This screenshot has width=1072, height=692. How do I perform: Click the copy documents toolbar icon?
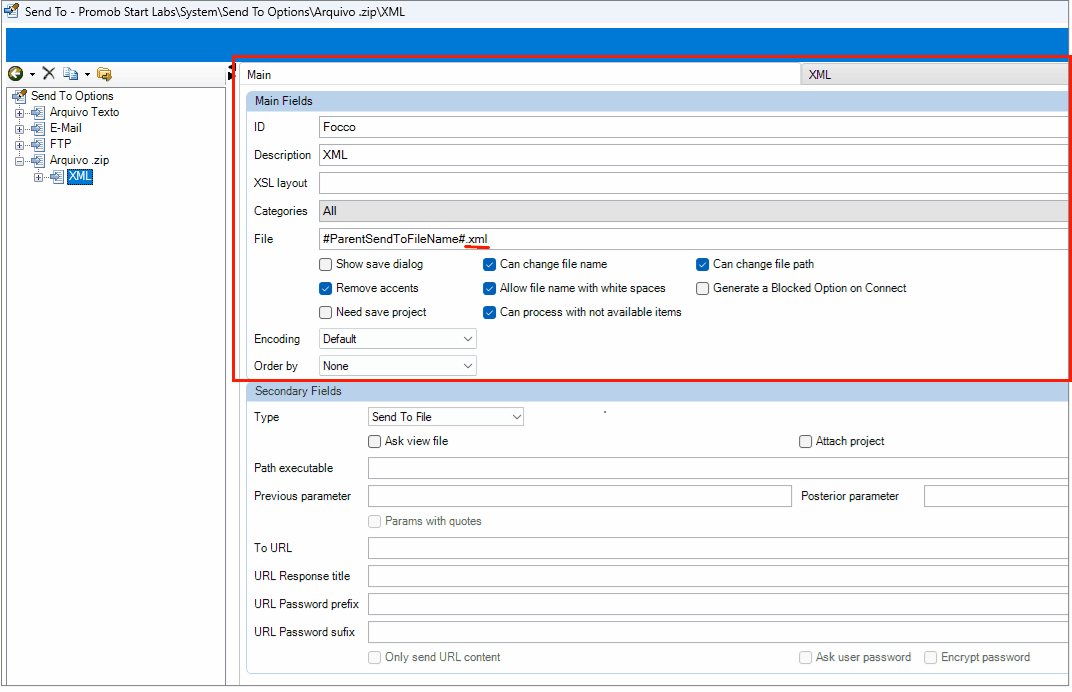point(70,73)
